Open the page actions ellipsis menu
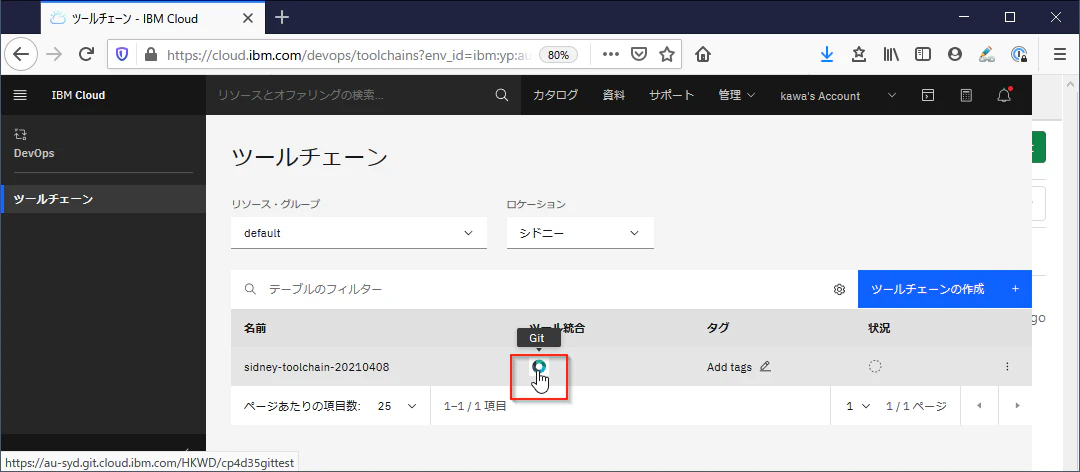This screenshot has height=472, width=1080. click(x=611, y=54)
